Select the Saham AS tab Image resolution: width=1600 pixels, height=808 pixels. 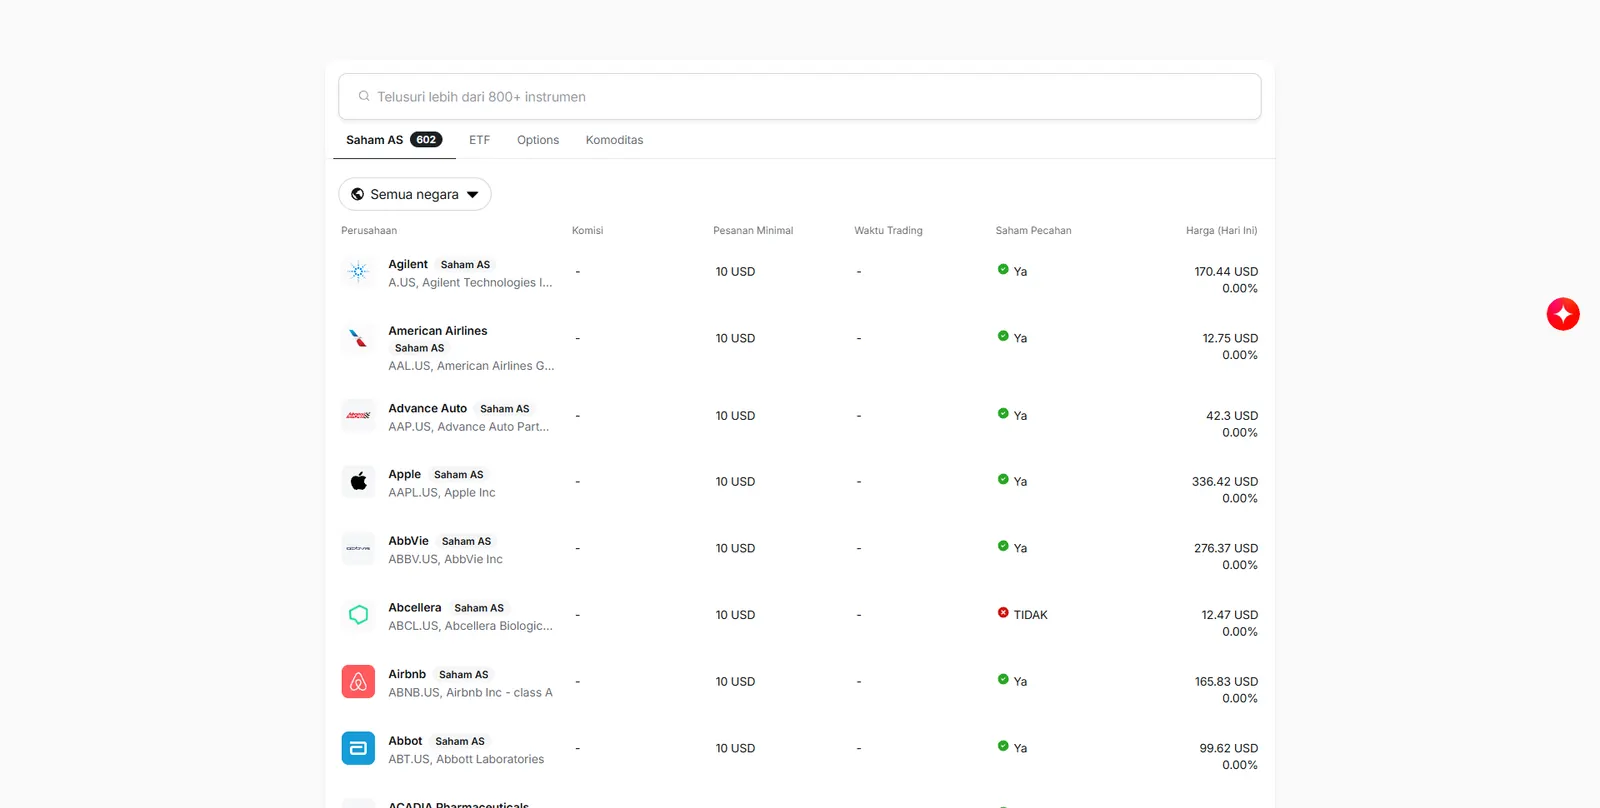pos(394,140)
